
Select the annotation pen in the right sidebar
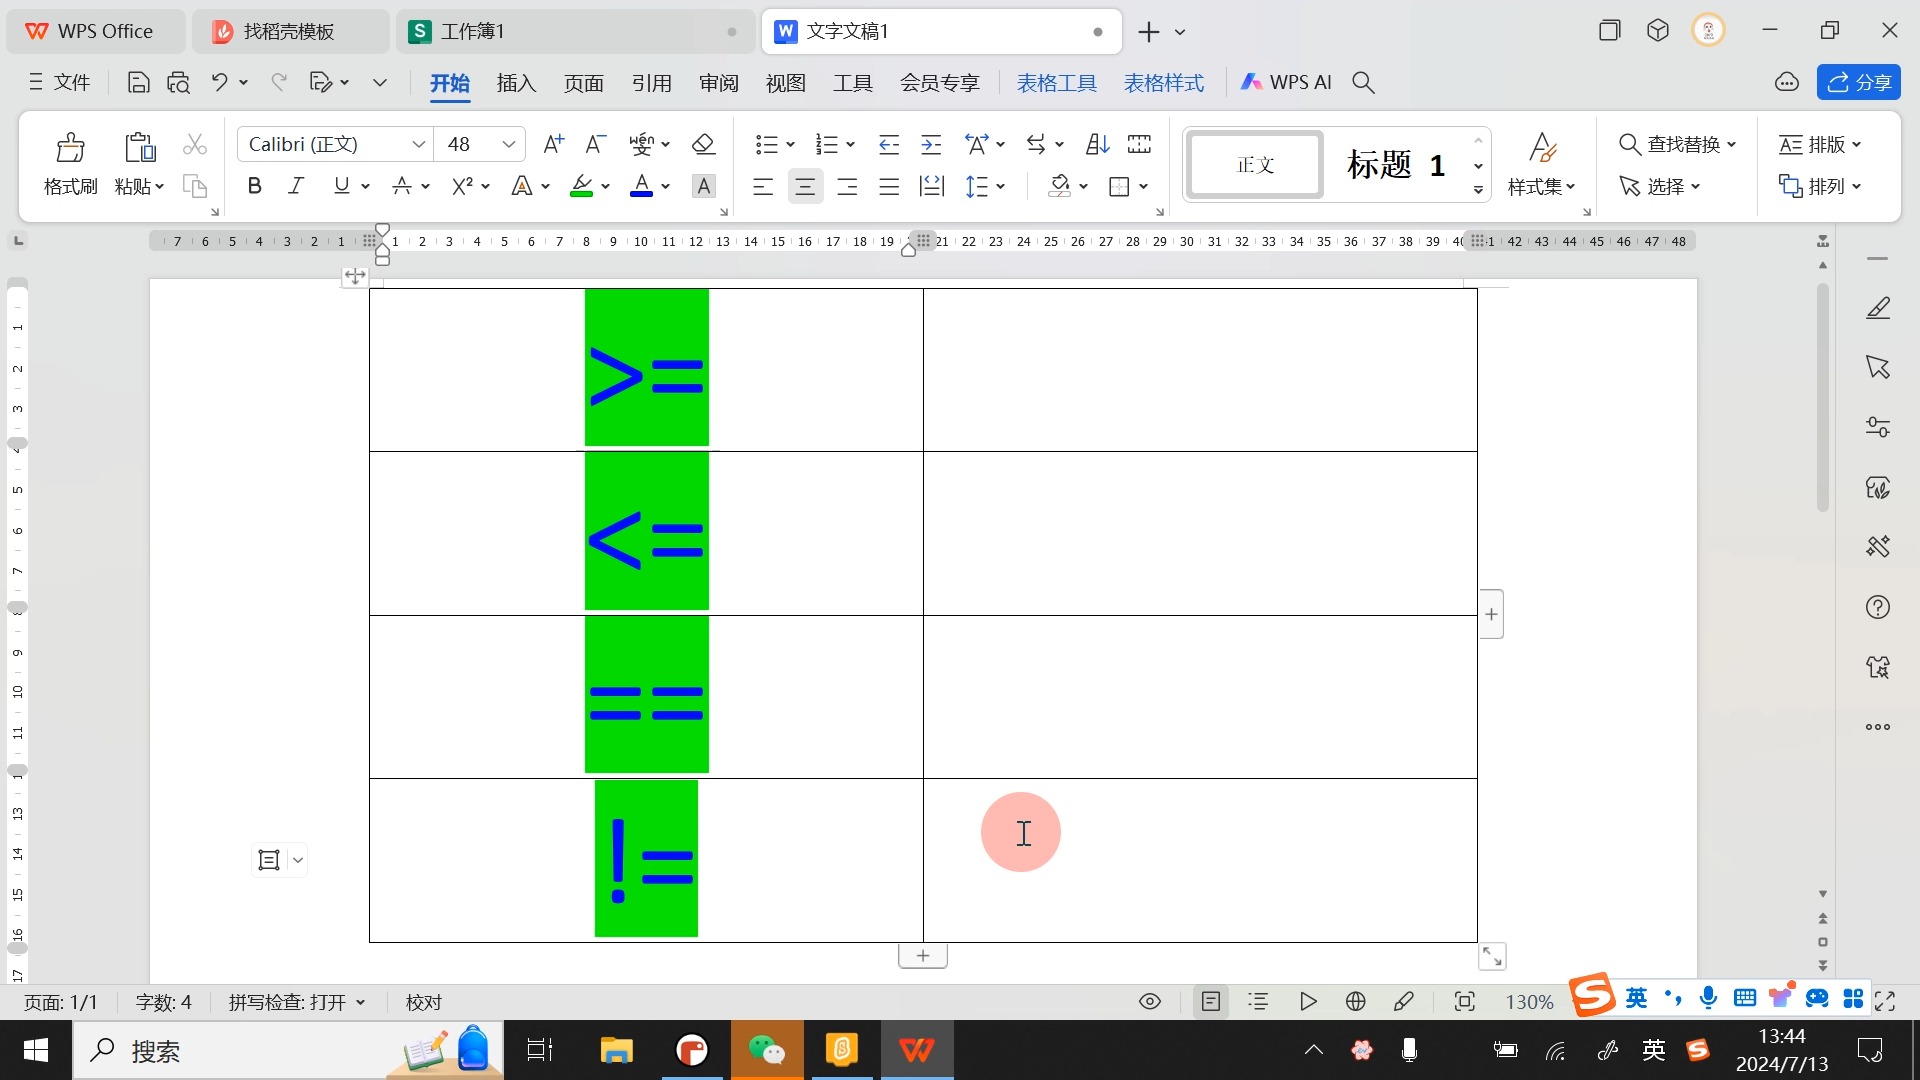tap(1878, 307)
